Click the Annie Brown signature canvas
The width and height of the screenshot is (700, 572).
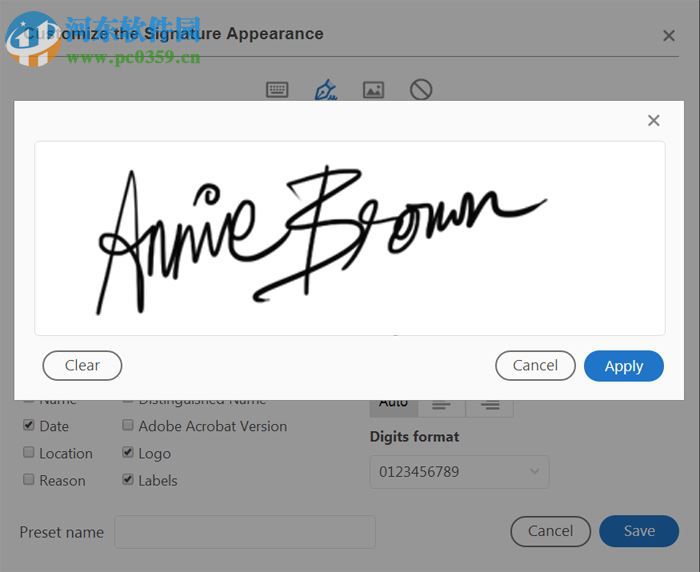click(x=350, y=238)
